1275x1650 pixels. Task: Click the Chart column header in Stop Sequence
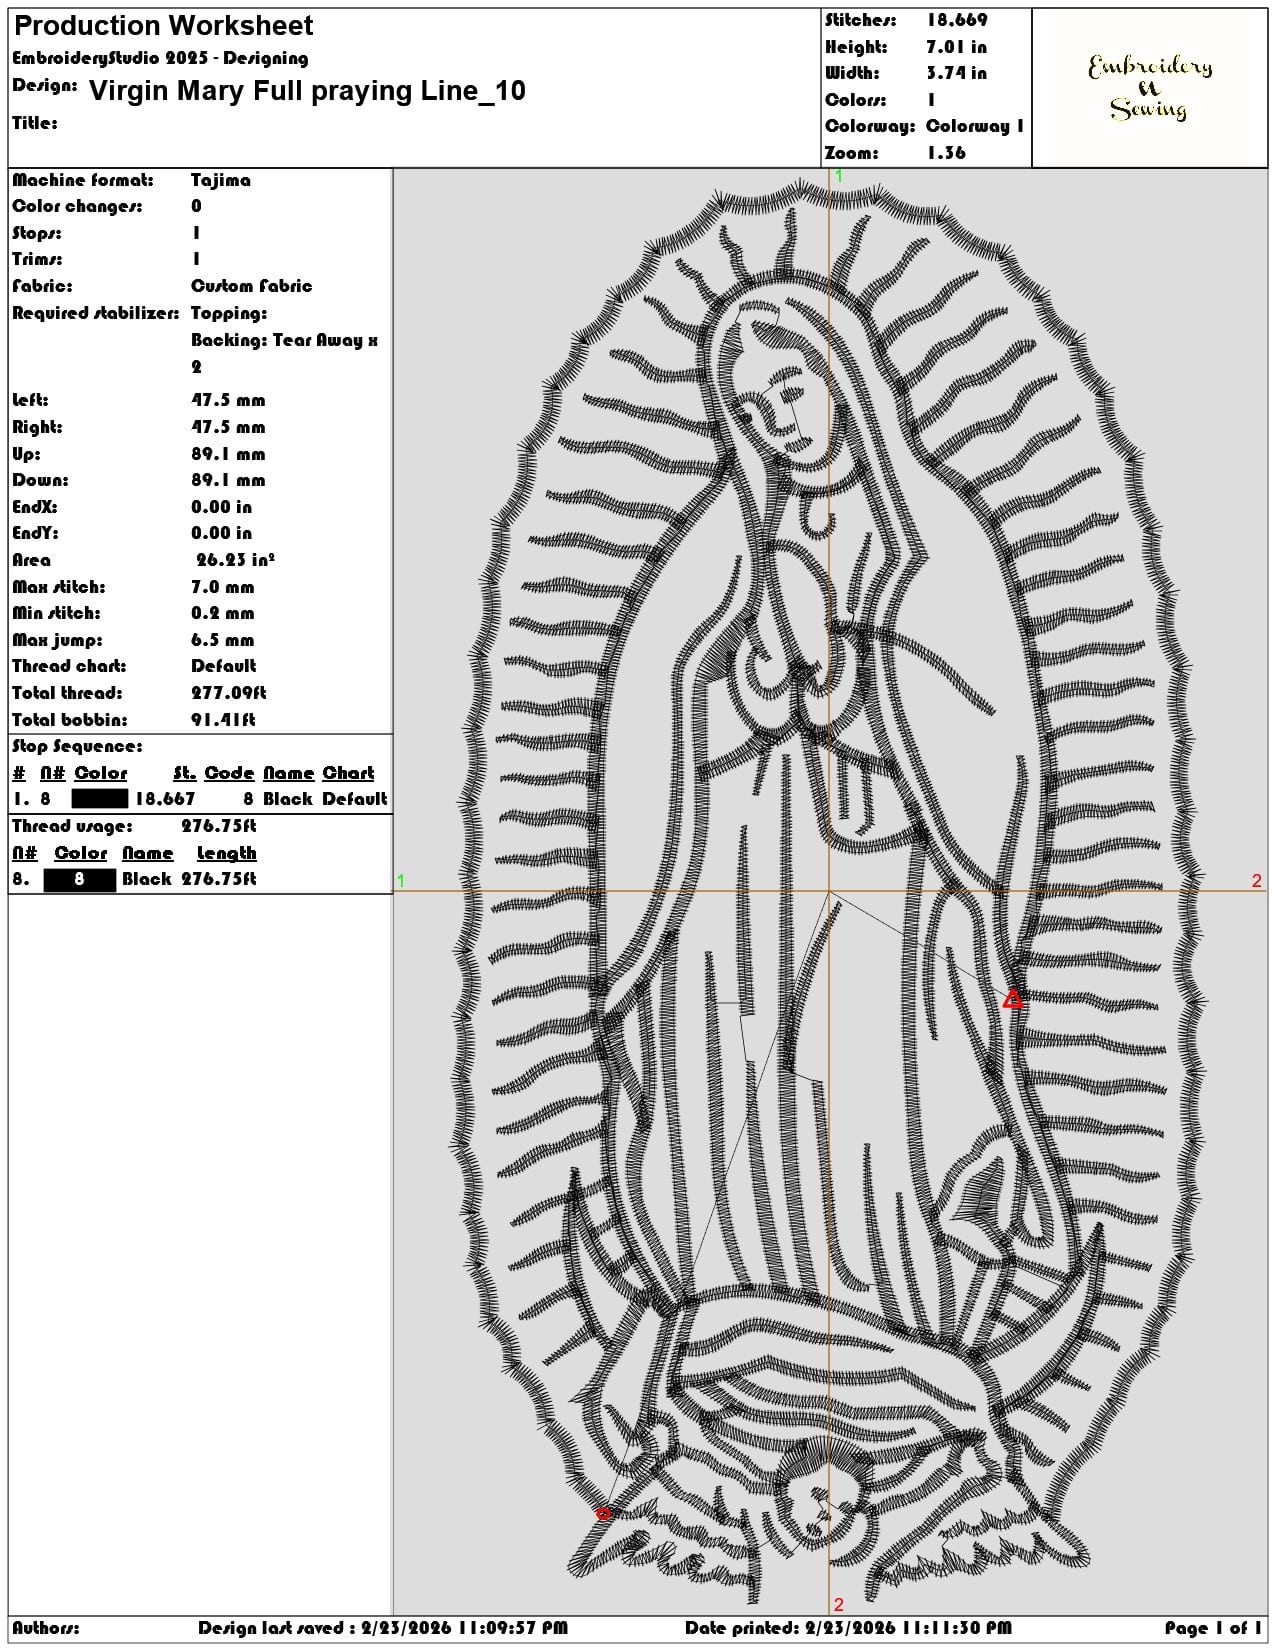coord(348,773)
